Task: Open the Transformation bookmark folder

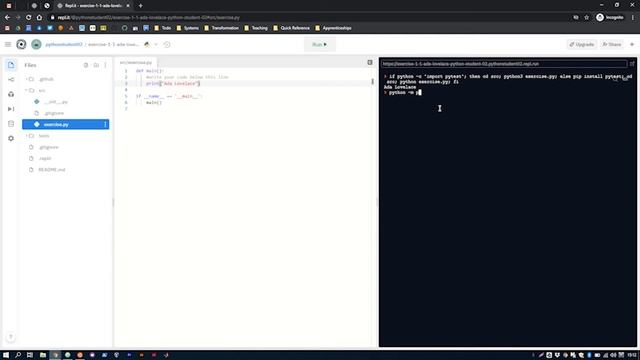Action: tap(221, 28)
